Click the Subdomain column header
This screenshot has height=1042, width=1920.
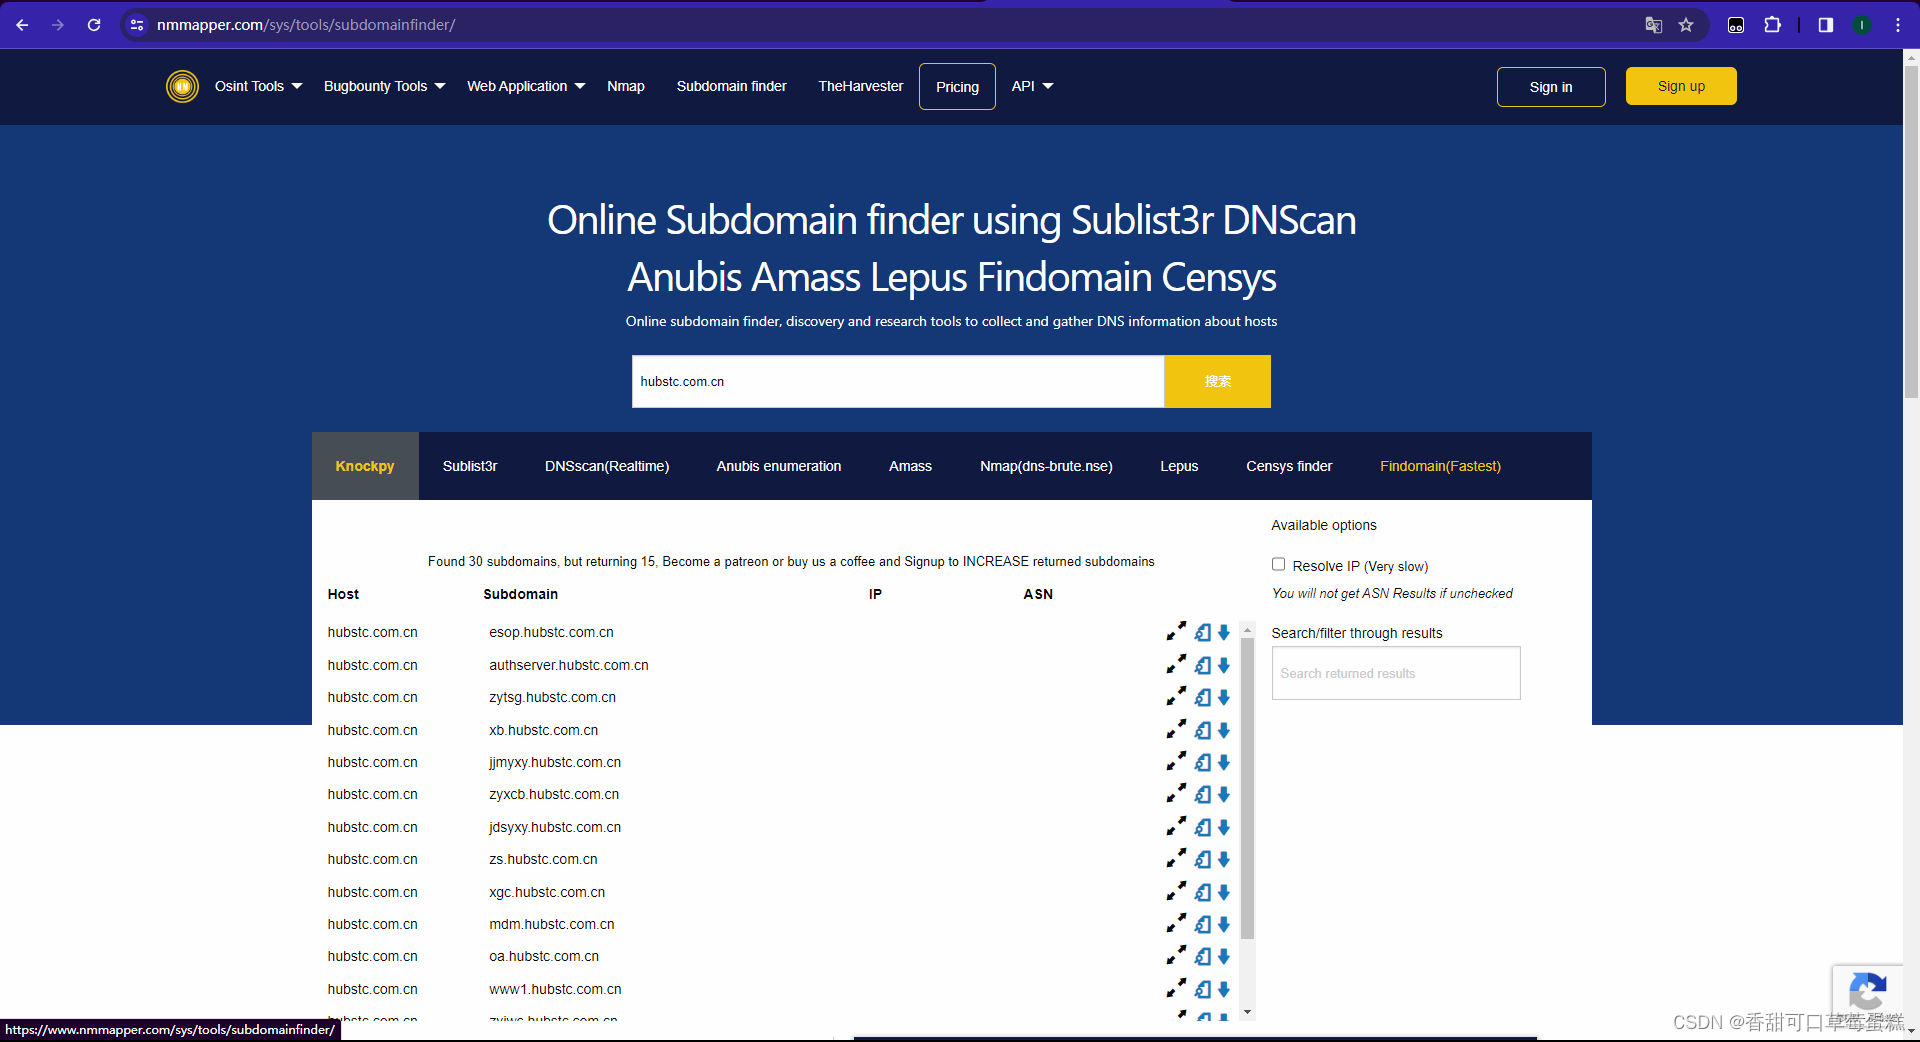coord(520,594)
